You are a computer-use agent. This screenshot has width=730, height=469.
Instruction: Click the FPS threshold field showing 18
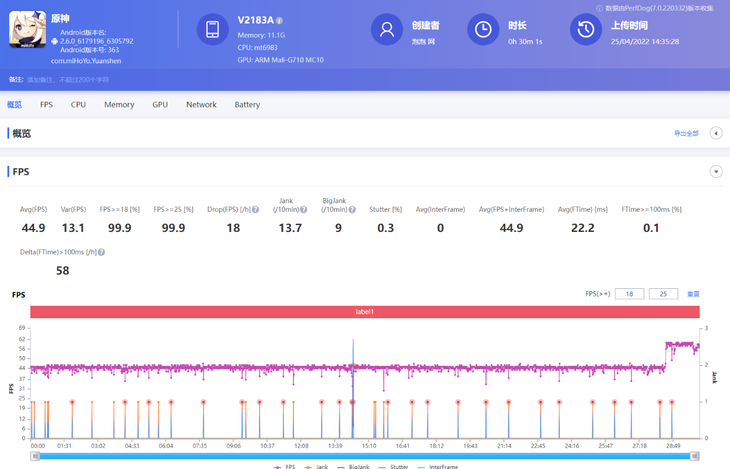tap(629, 295)
